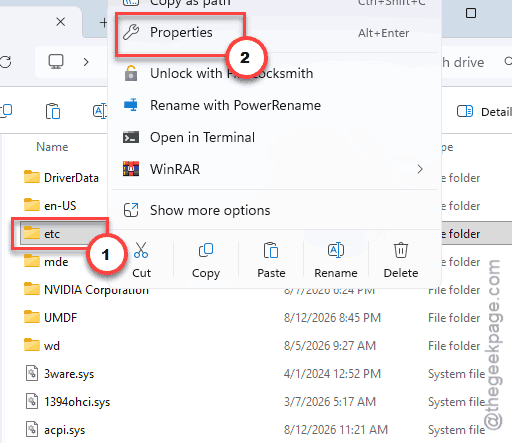
Task: Click the Properties wrench icon
Action: click(x=131, y=33)
